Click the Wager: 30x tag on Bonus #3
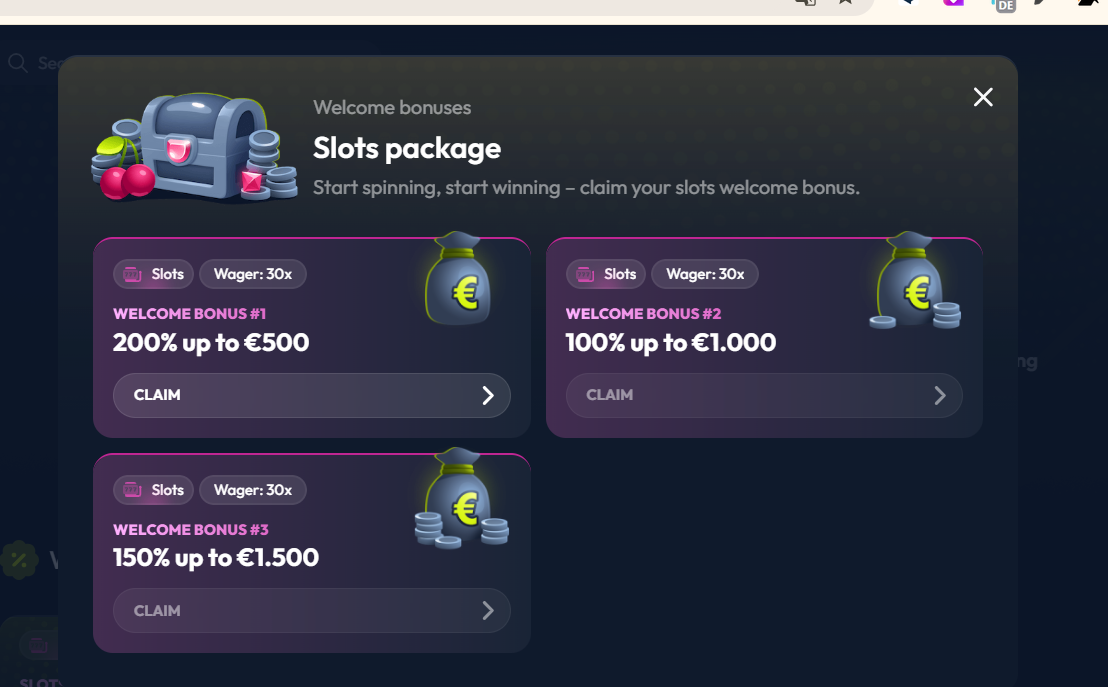This screenshot has width=1108, height=687. click(x=253, y=490)
